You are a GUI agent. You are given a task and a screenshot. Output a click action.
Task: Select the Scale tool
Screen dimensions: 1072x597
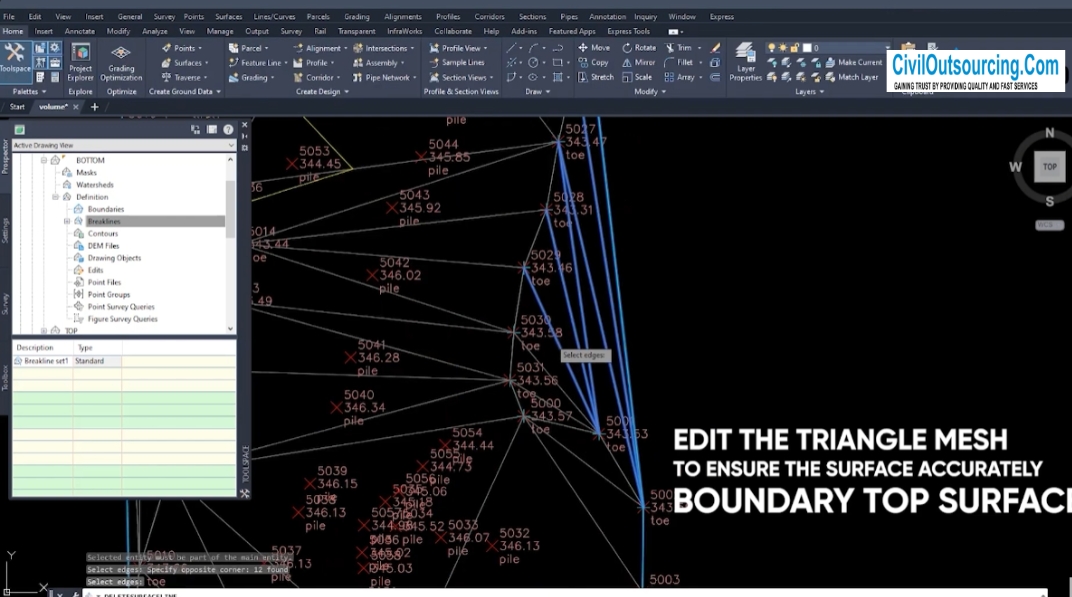click(x=636, y=77)
